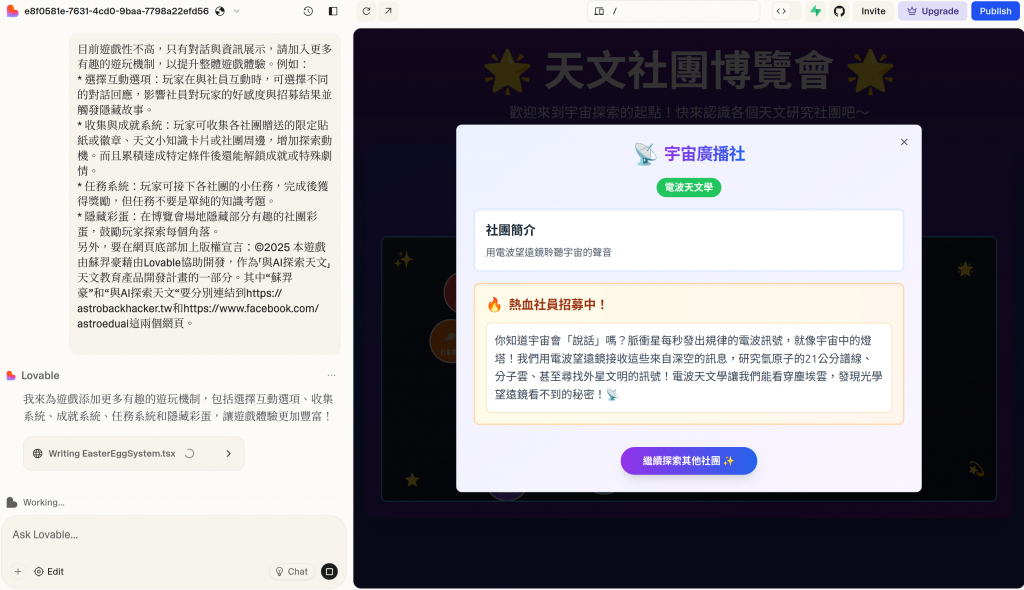The height and width of the screenshot is (590, 1024).
Task: Click 繼續探索其他社團 button
Action: 689,461
